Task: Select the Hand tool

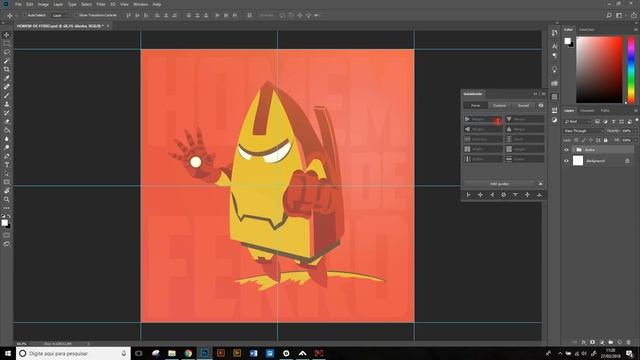Action: pyautogui.click(x=7, y=191)
